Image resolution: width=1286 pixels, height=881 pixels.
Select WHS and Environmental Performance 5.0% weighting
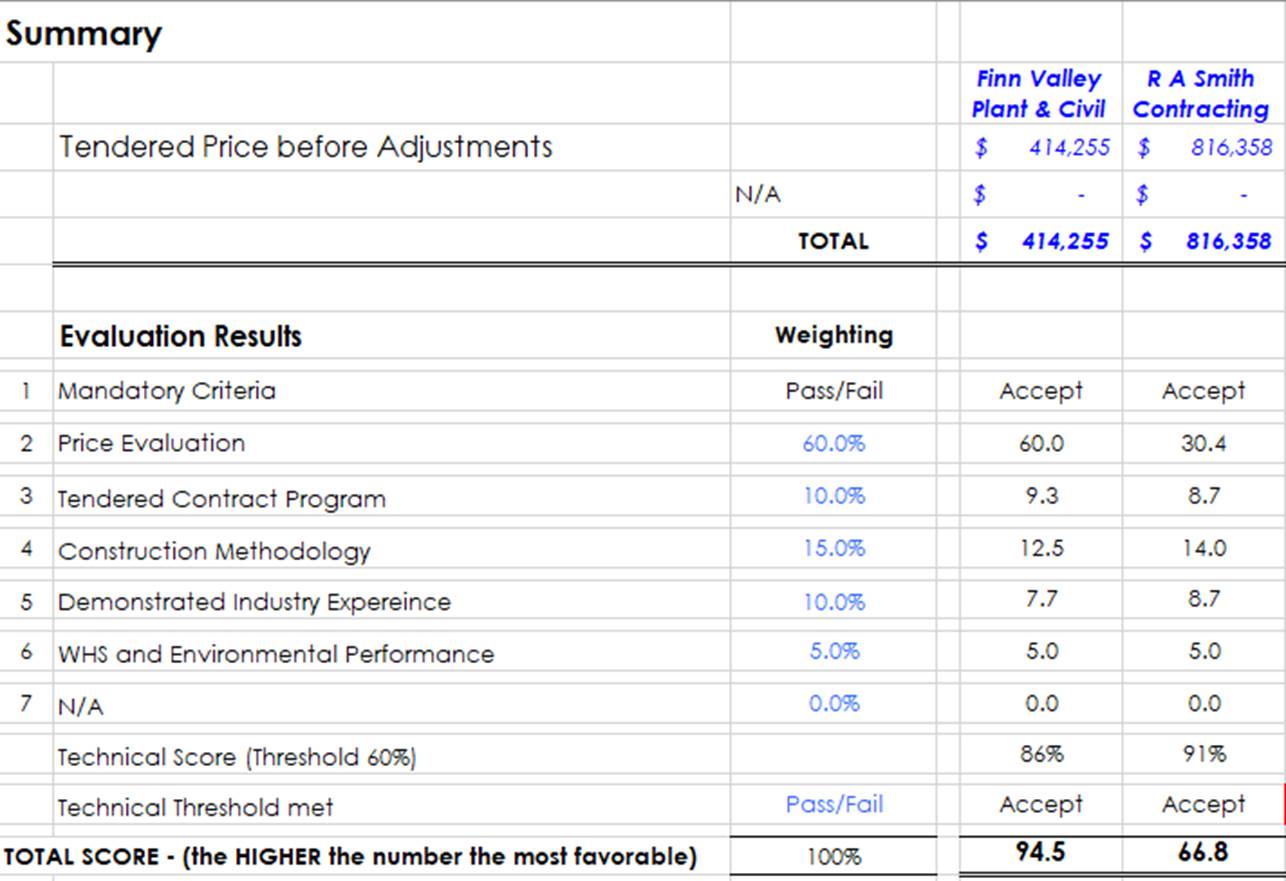[x=833, y=651]
